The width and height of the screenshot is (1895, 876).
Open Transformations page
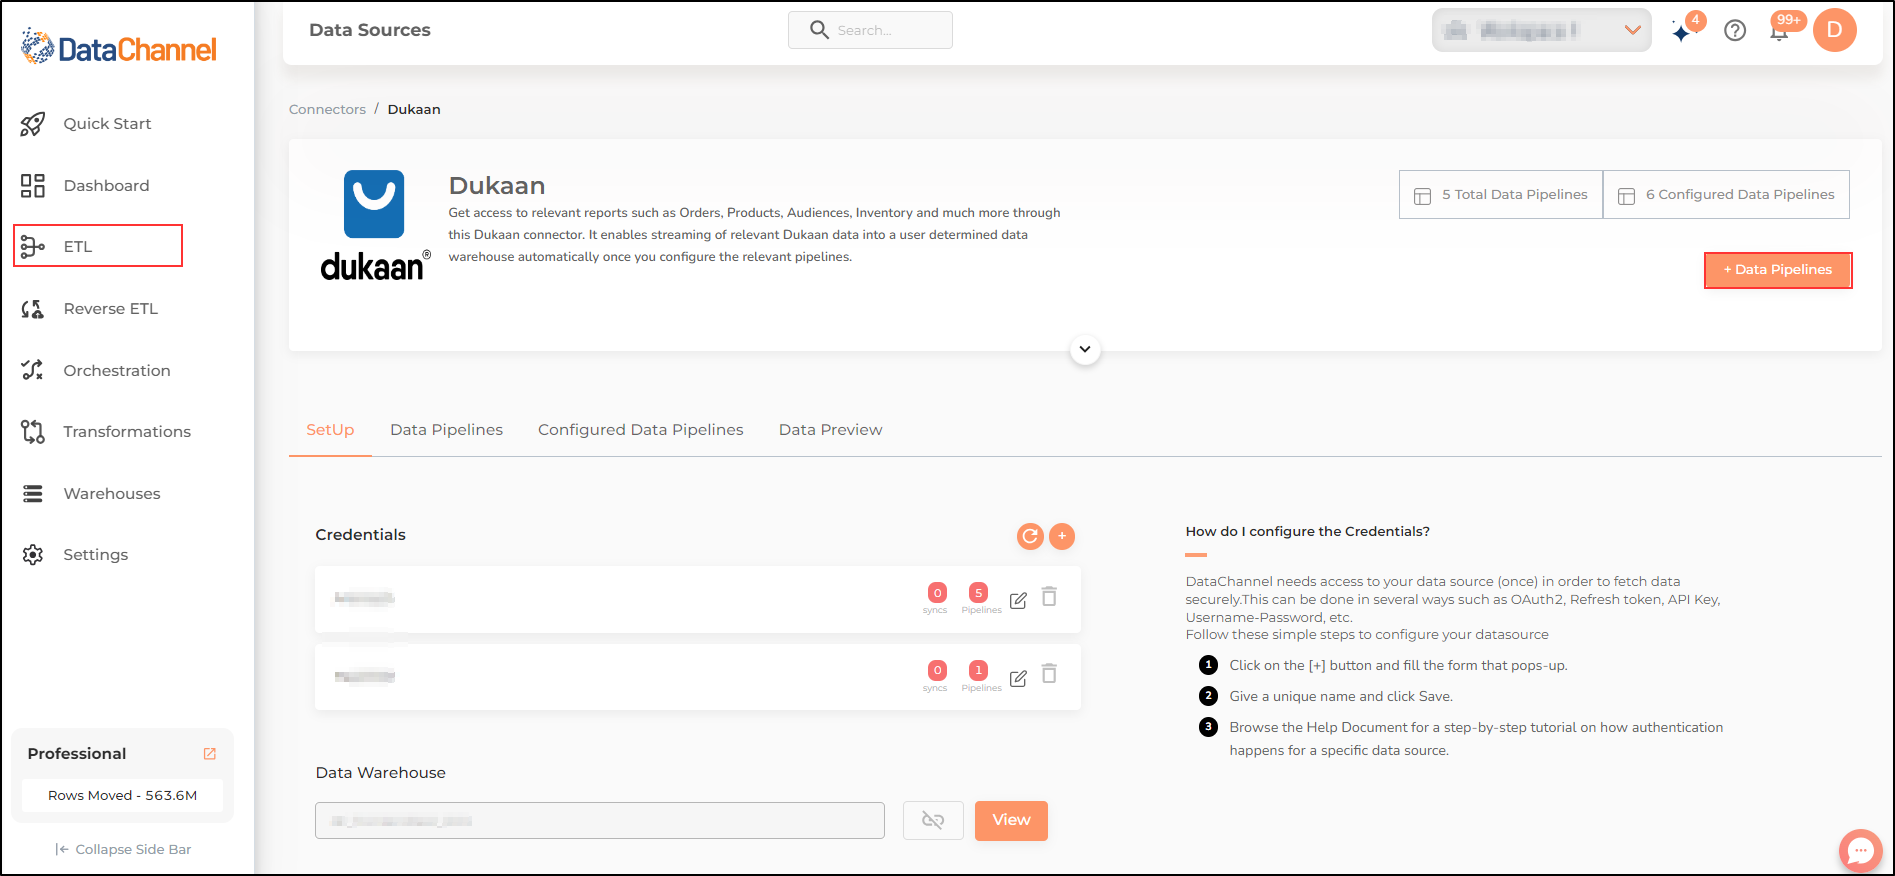[x=127, y=432]
